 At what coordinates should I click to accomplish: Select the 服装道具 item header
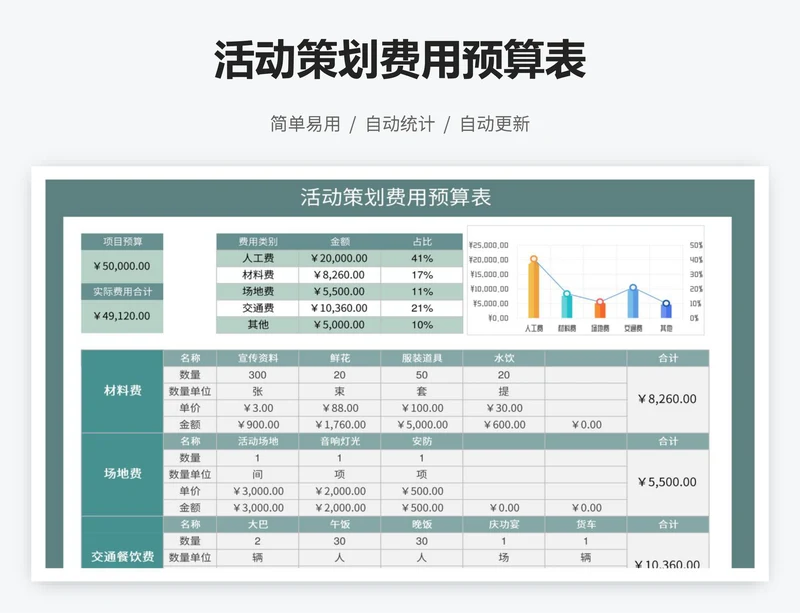pos(422,358)
